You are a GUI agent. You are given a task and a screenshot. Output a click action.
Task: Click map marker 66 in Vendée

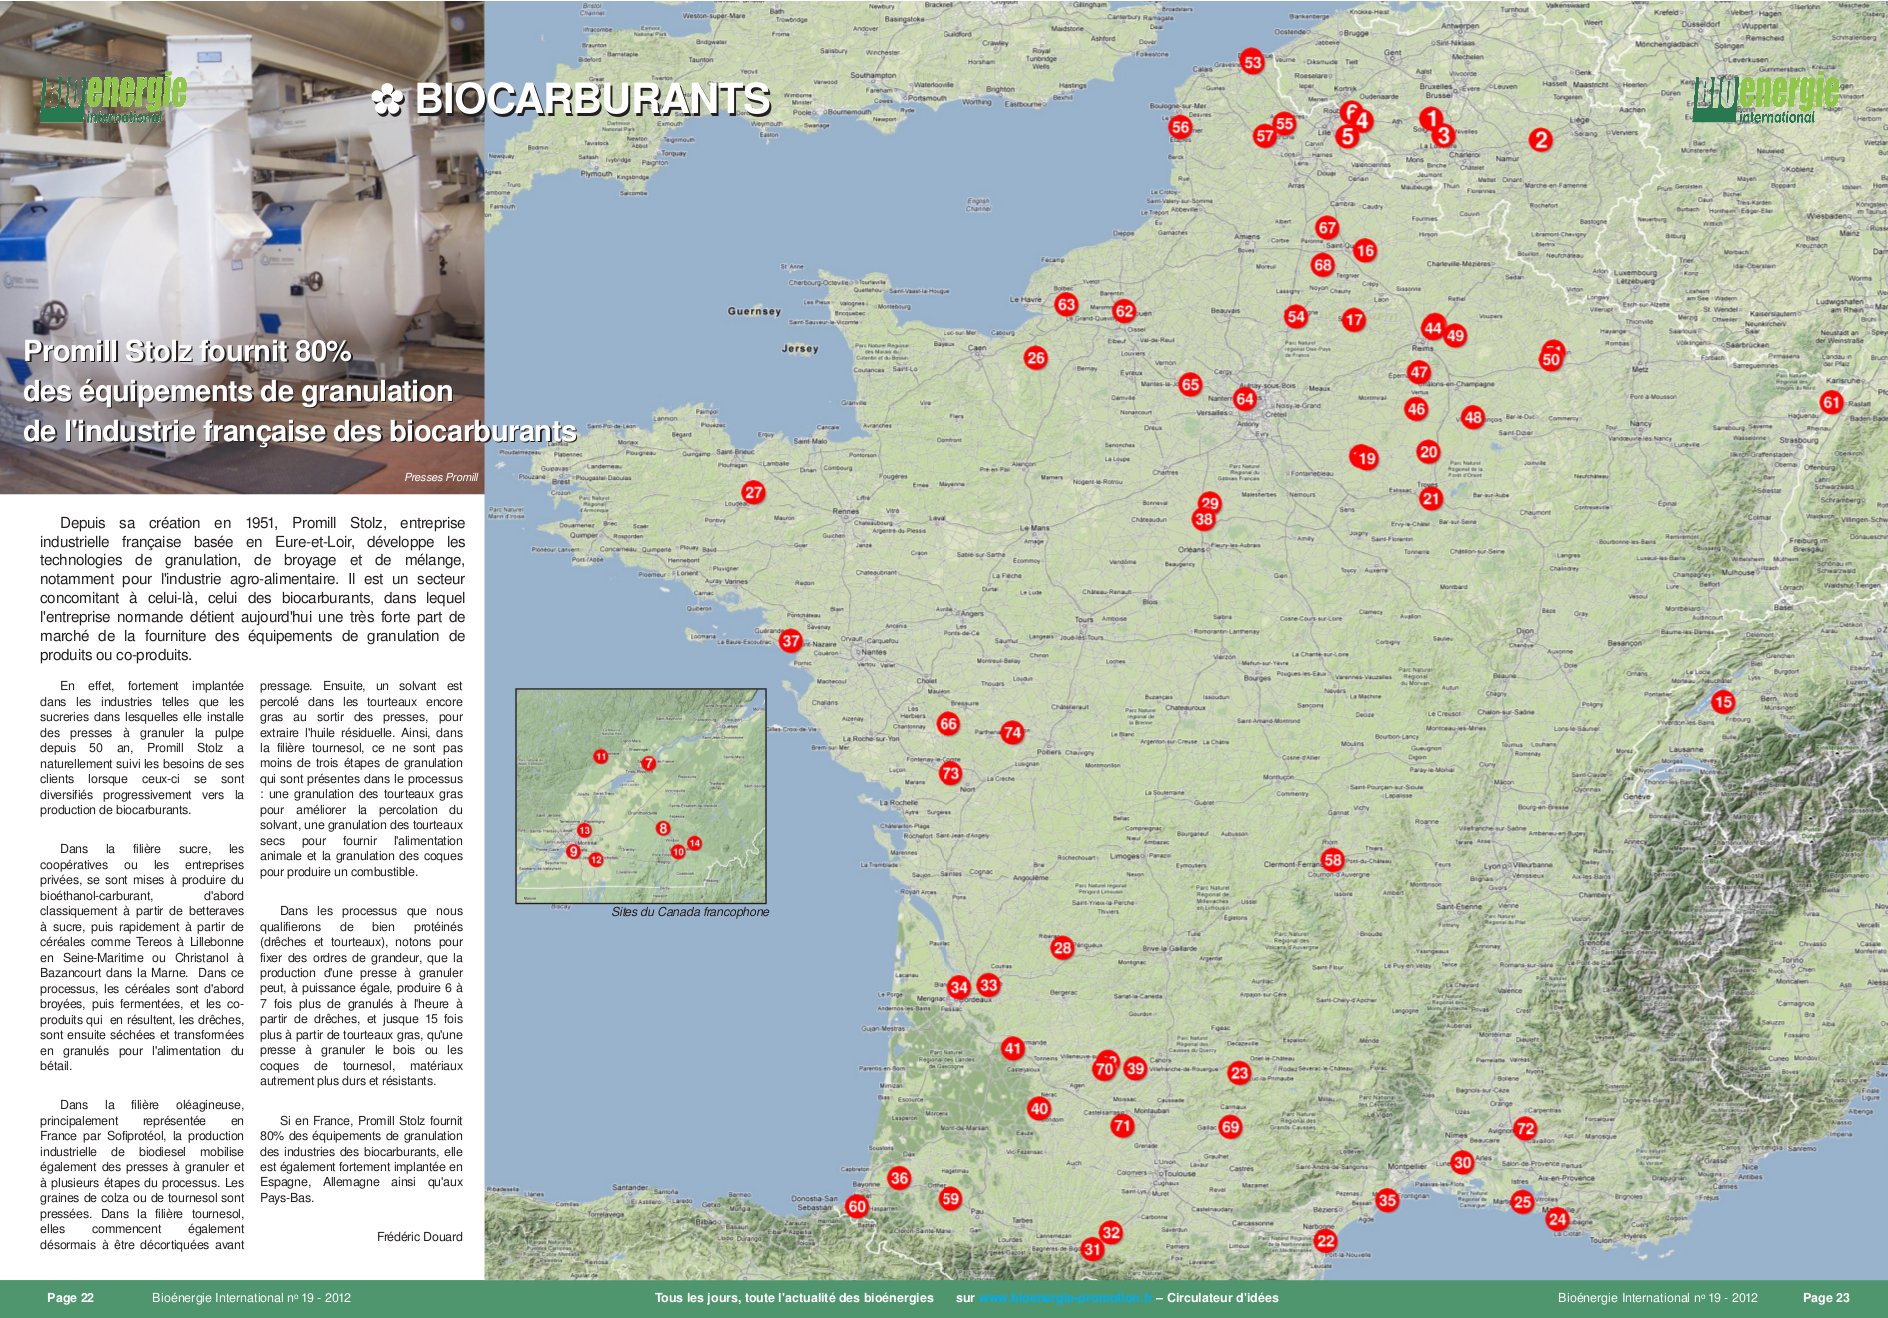948,723
